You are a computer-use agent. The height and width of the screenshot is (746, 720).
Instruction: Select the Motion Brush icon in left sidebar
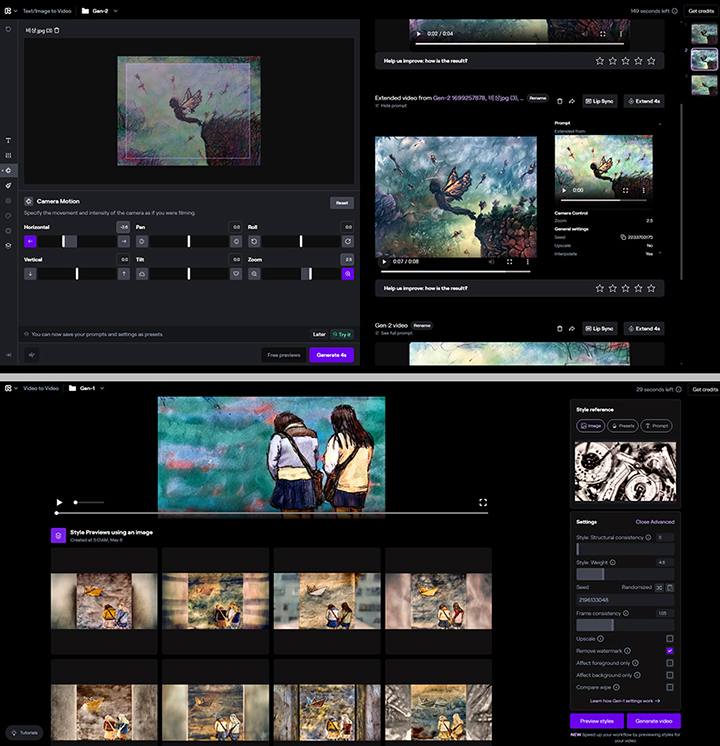(8, 186)
